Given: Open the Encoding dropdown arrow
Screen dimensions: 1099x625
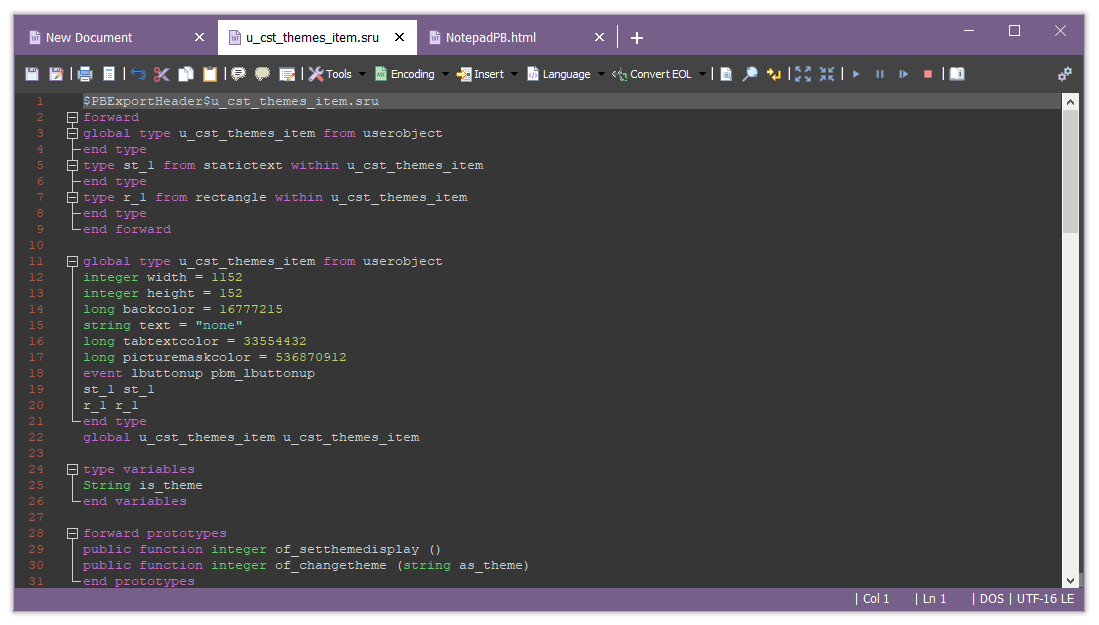Looking at the screenshot, I should tap(447, 73).
